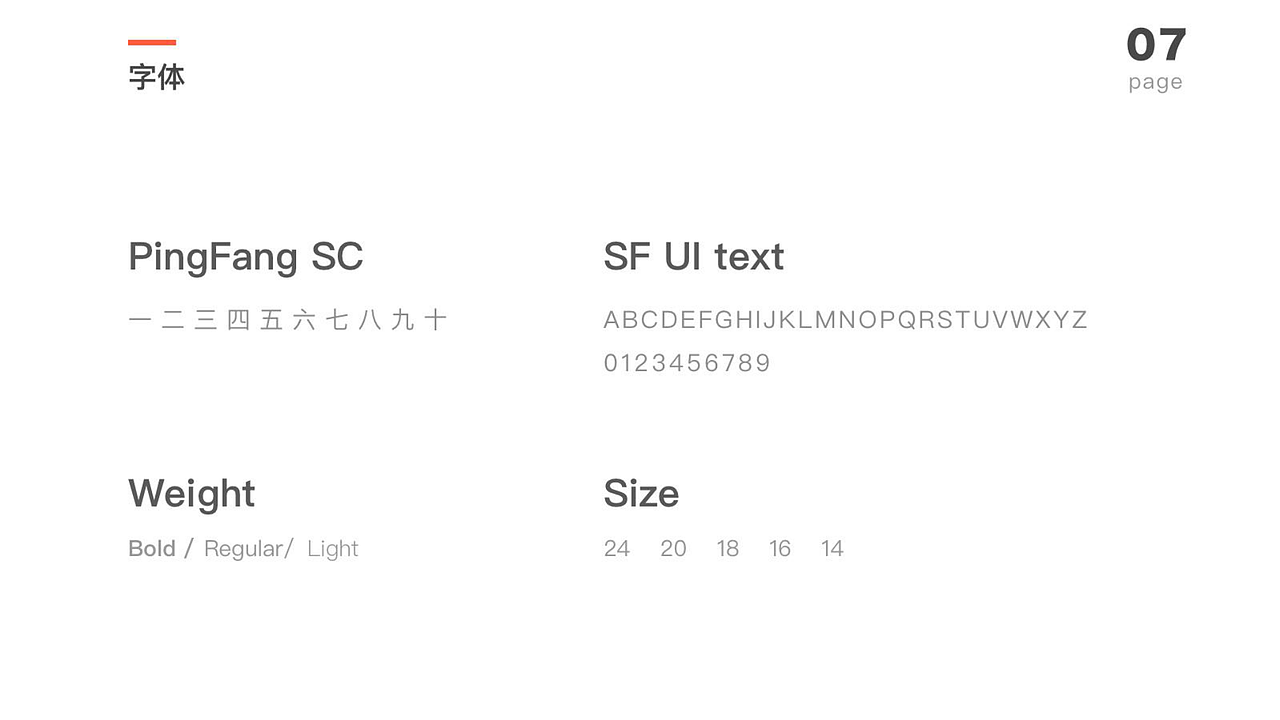This screenshot has width=1280, height=720.
Task: Choose the Regular weight label
Action: coord(244,549)
